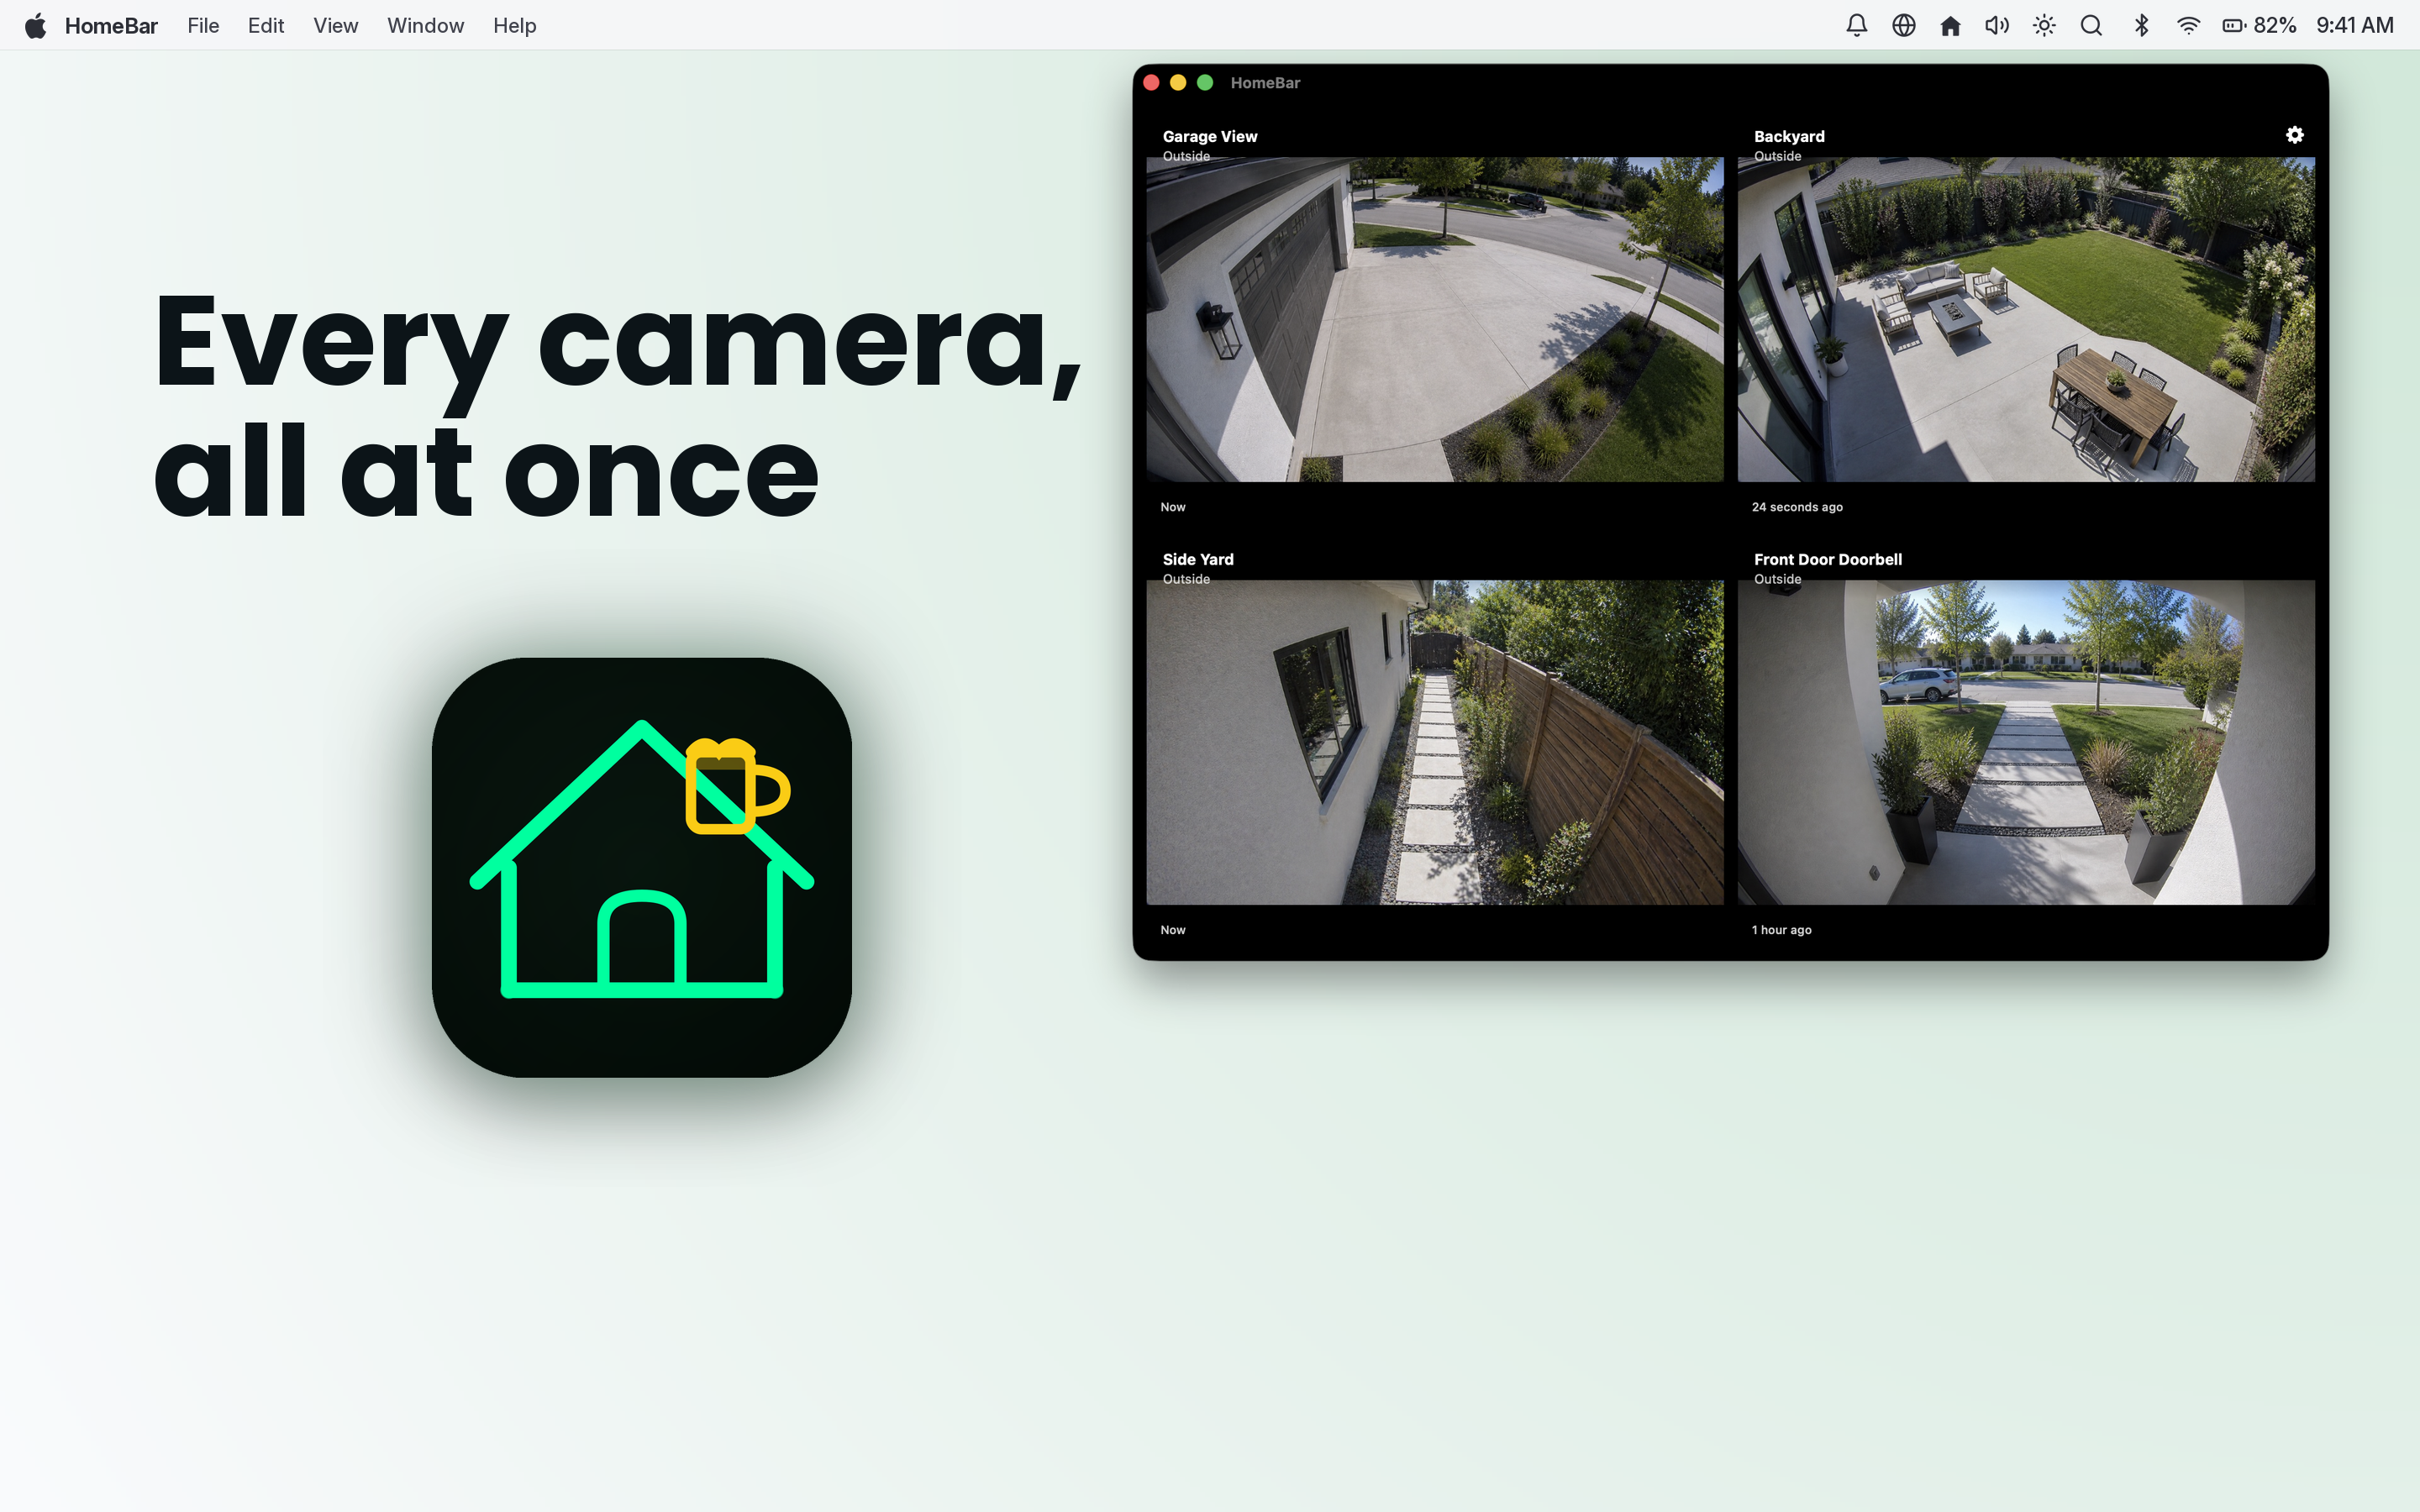Open the Edit menu
This screenshot has height=1512, width=2420.
click(x=266, y=25)
